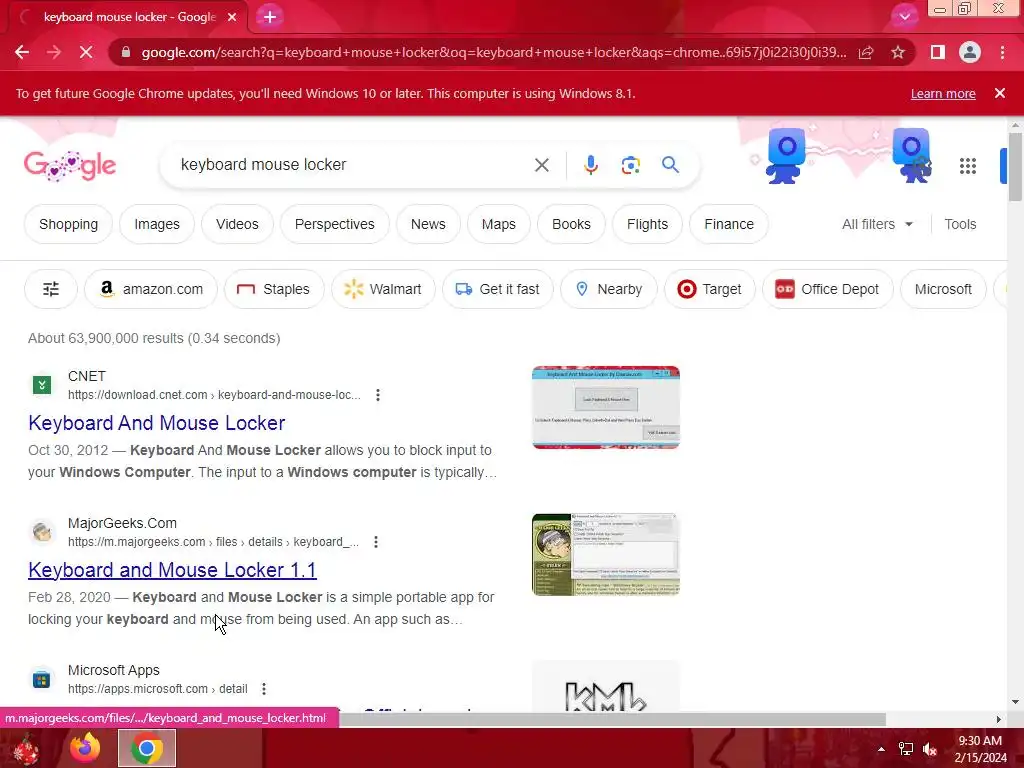The image size is (1024, 768).
Task: Filter by Staples chip
Action: (x=274, y=289)
